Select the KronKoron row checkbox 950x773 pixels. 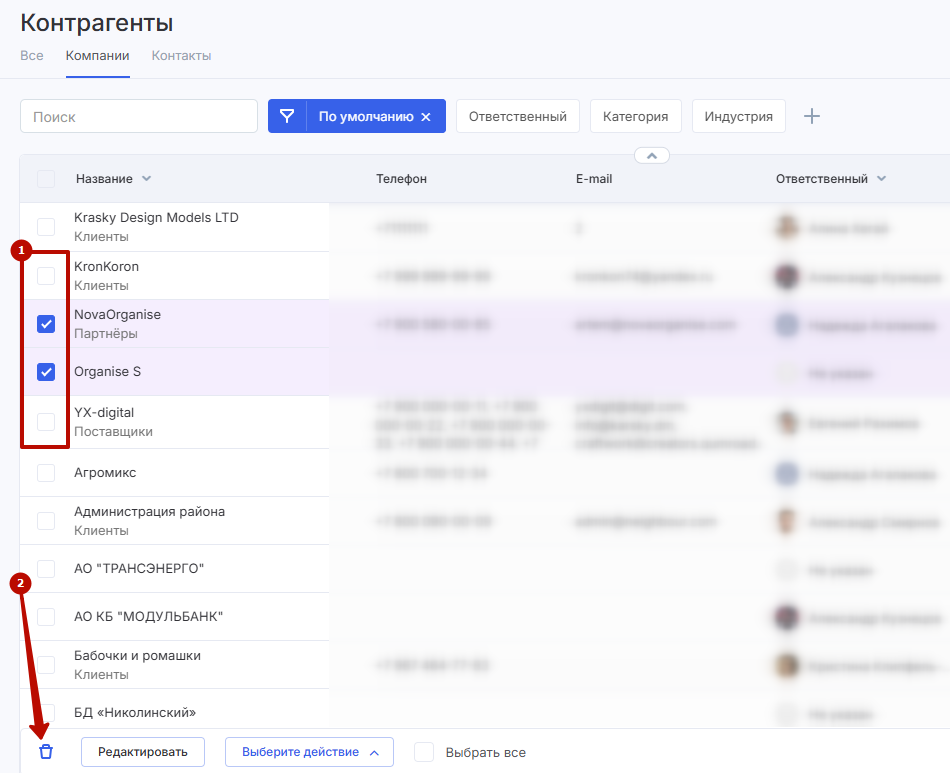click(46, 276)
